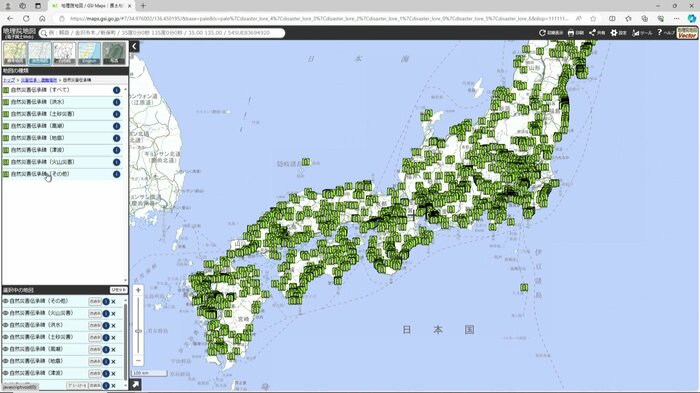Toggle visibility of selected 自然災害伝承碑（高潮）

pyautogui.click(x=6, y=349)
